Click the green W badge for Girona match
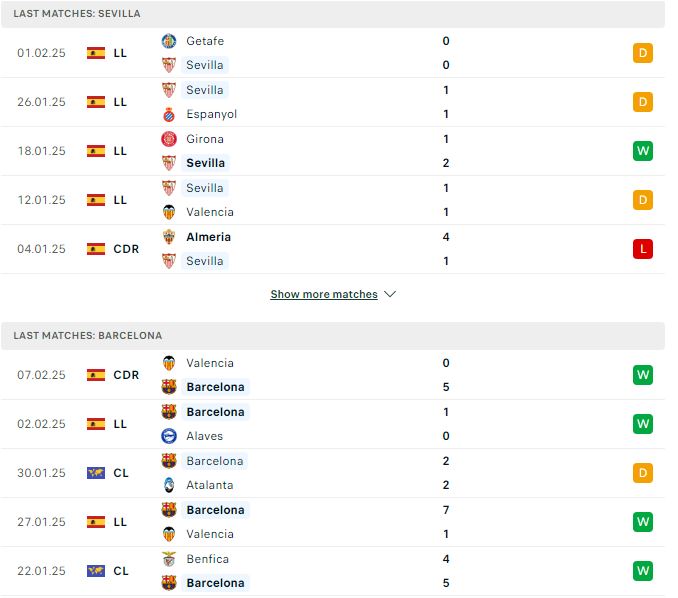 (x=643, y=151)
